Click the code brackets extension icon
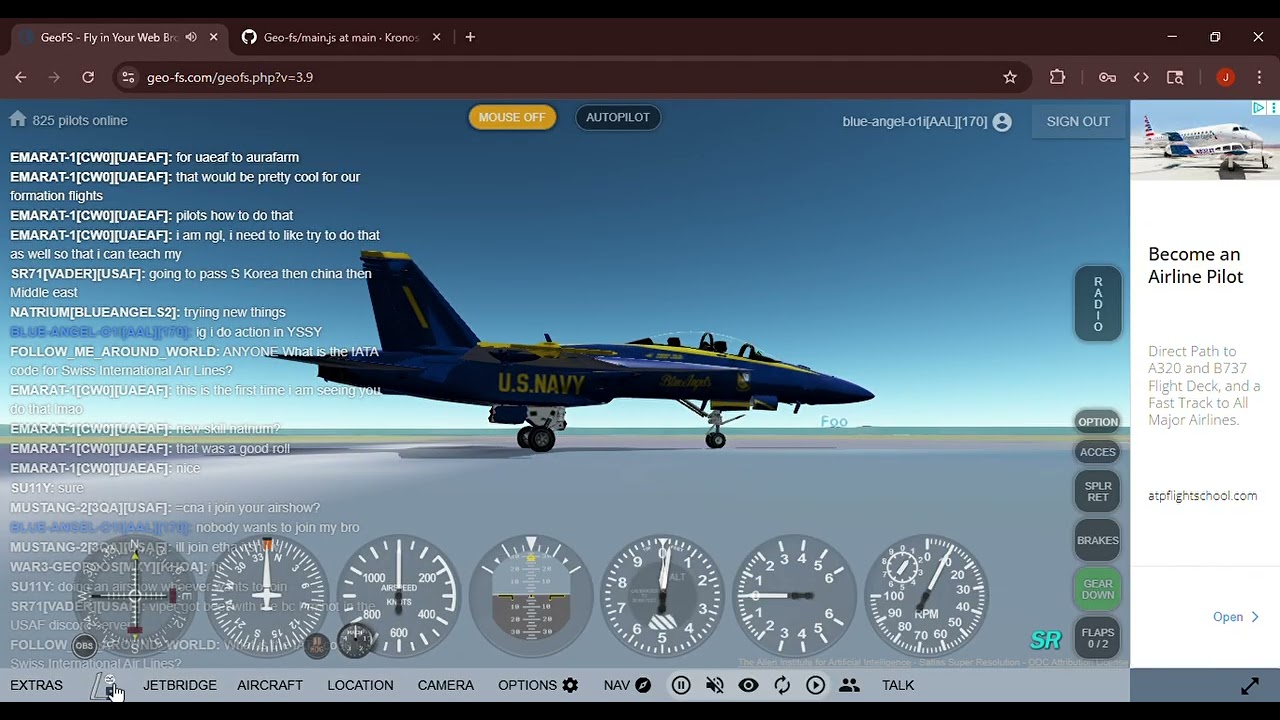Viewport: 1280px width, 720px height. (1141, 77)
